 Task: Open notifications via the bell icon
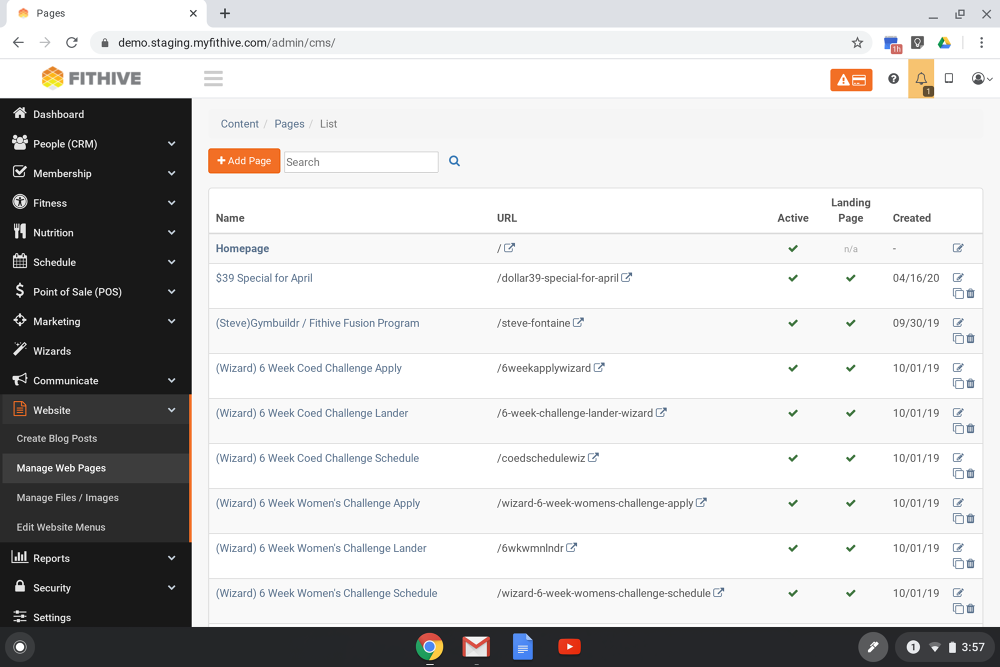click(x=921, y=78)
